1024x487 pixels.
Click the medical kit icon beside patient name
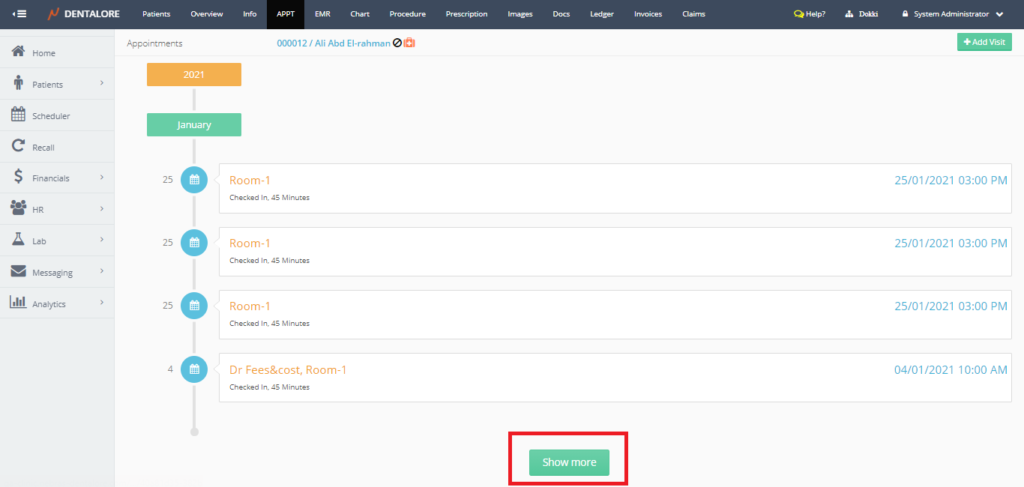click(x=409, y=44)
